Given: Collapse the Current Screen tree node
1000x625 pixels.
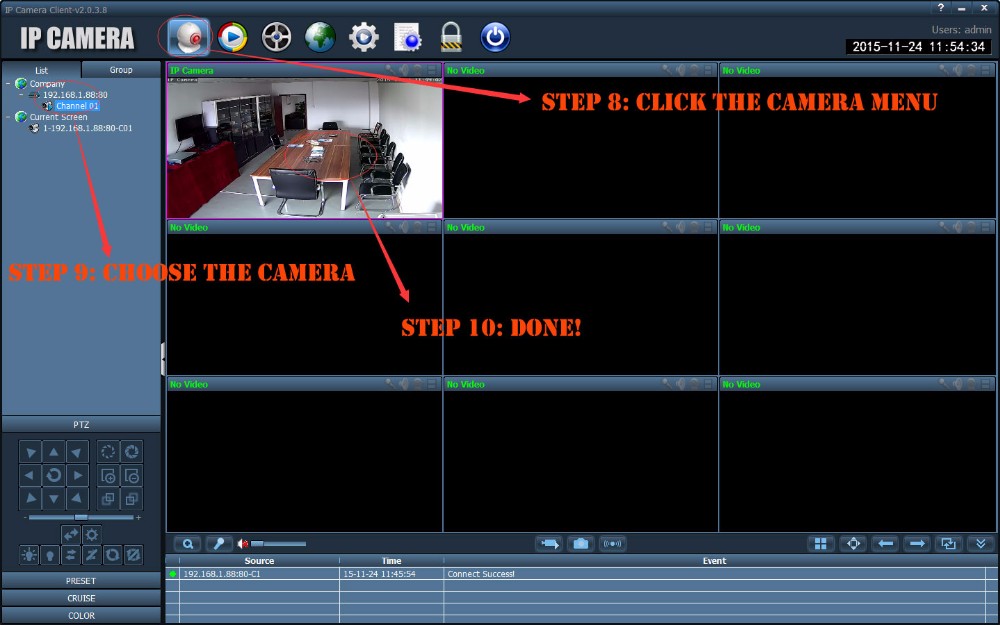Looking at the screenshot, I should (8, 117).
